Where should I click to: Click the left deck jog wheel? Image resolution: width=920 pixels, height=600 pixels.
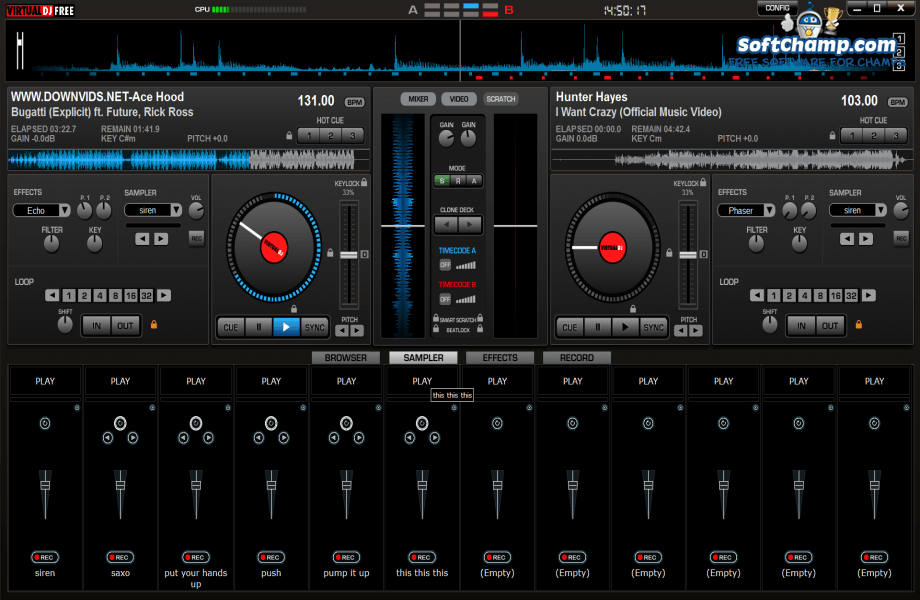point(273,247)
